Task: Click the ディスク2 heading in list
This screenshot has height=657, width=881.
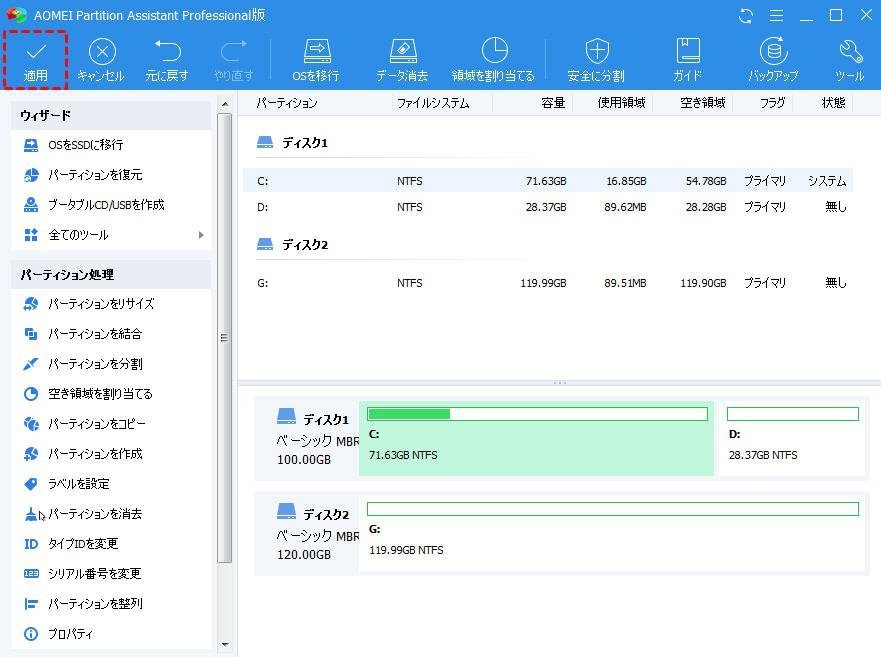Action: [x=305, y=244]
